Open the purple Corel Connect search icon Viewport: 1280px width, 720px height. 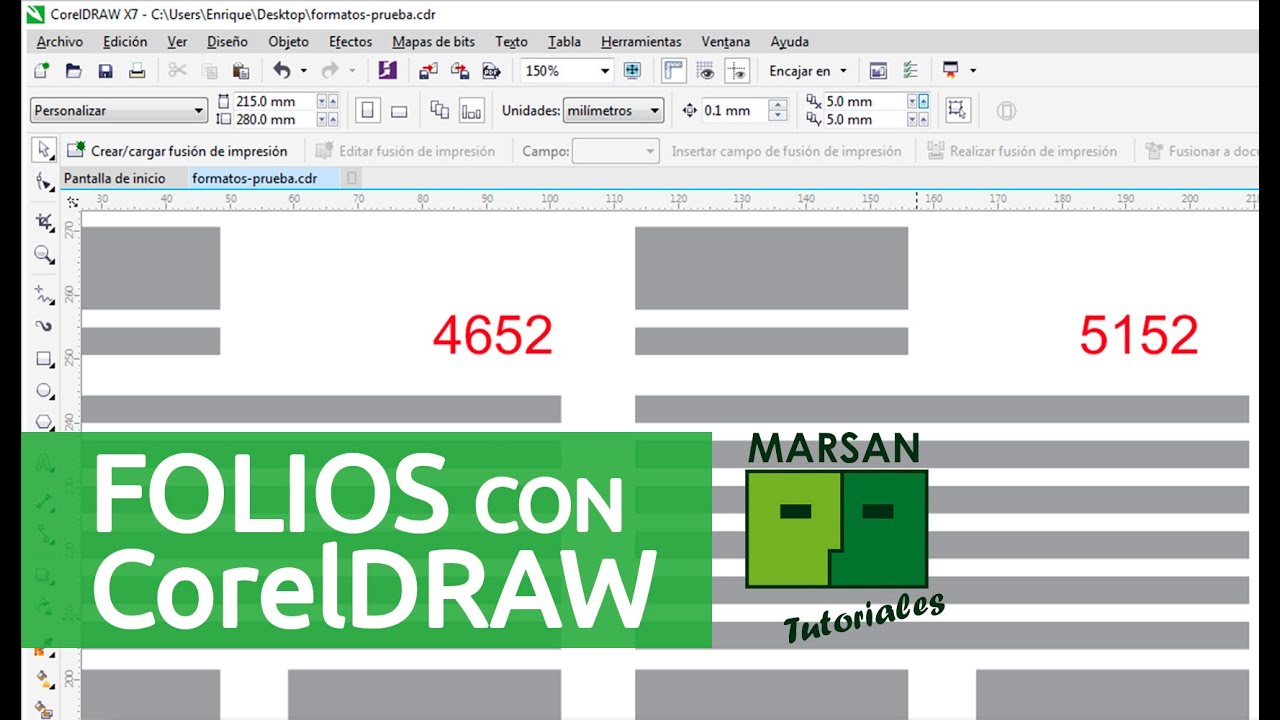point(388,71)
